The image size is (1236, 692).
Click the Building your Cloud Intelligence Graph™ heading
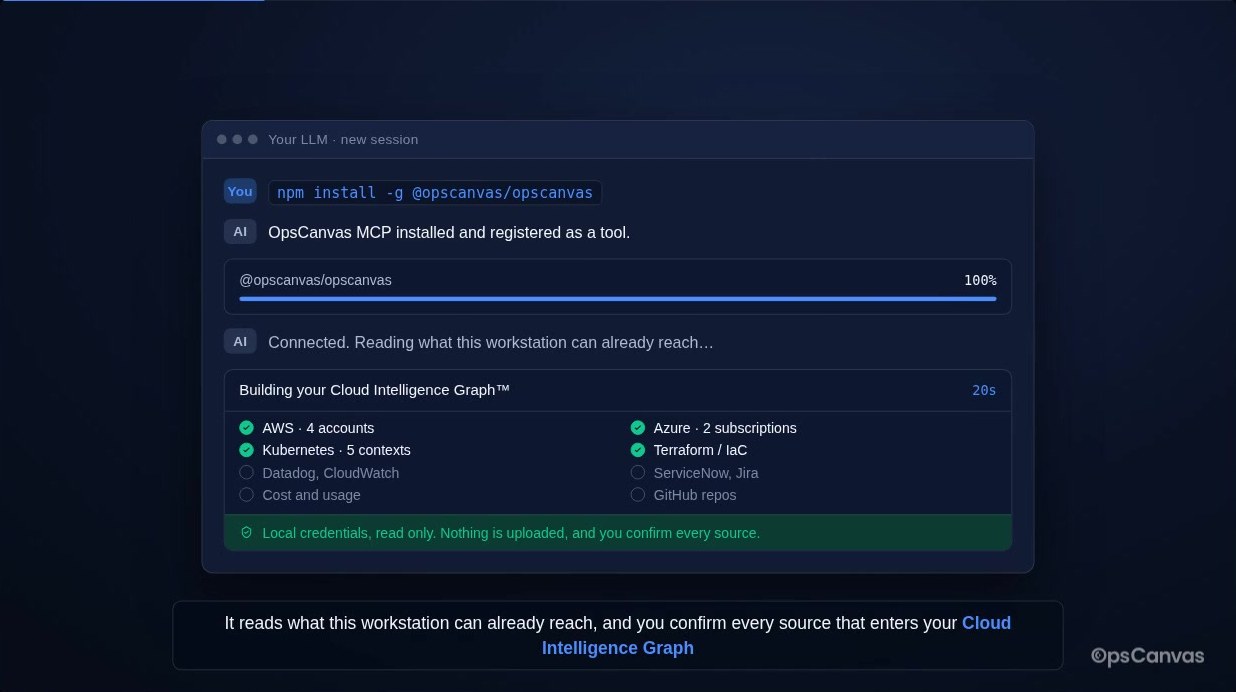(374, 390)
